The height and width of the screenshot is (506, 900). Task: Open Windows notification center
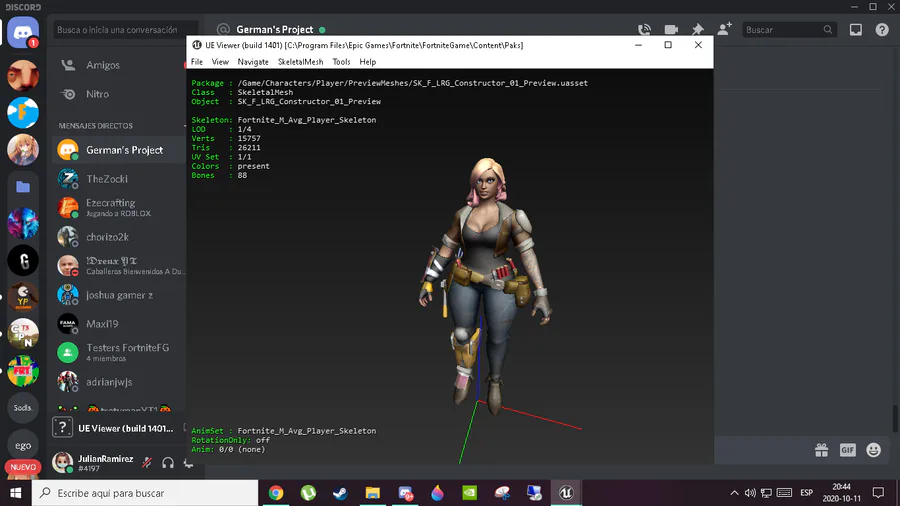click(x=878, y=493)
